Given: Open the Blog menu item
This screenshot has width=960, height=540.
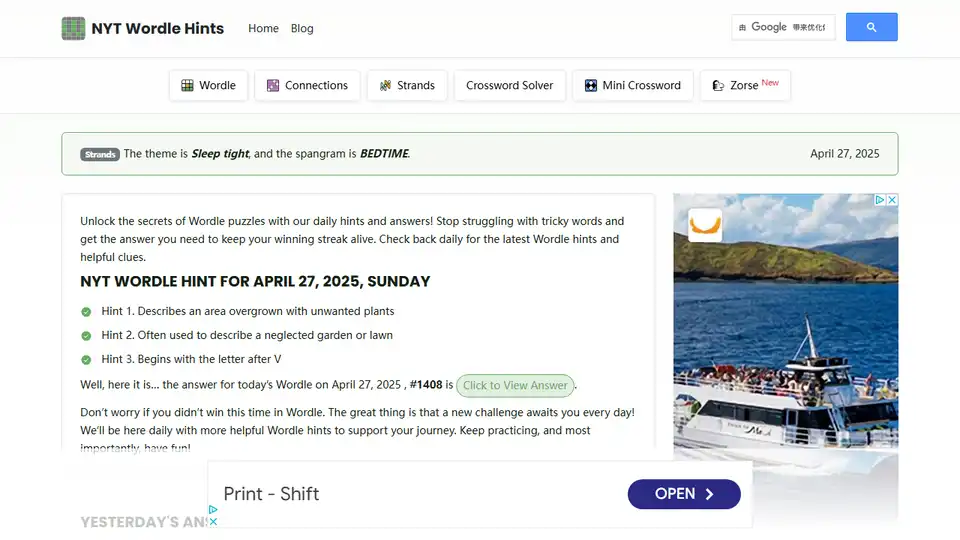Looking at the screenshot, I should (302, 28).
